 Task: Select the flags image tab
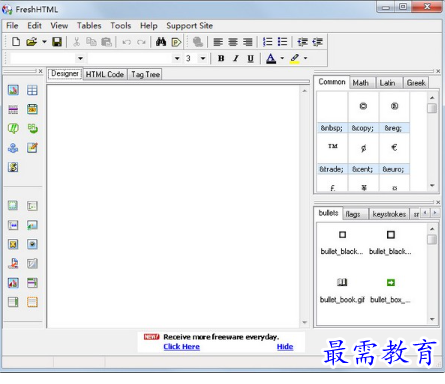(353, 214)
